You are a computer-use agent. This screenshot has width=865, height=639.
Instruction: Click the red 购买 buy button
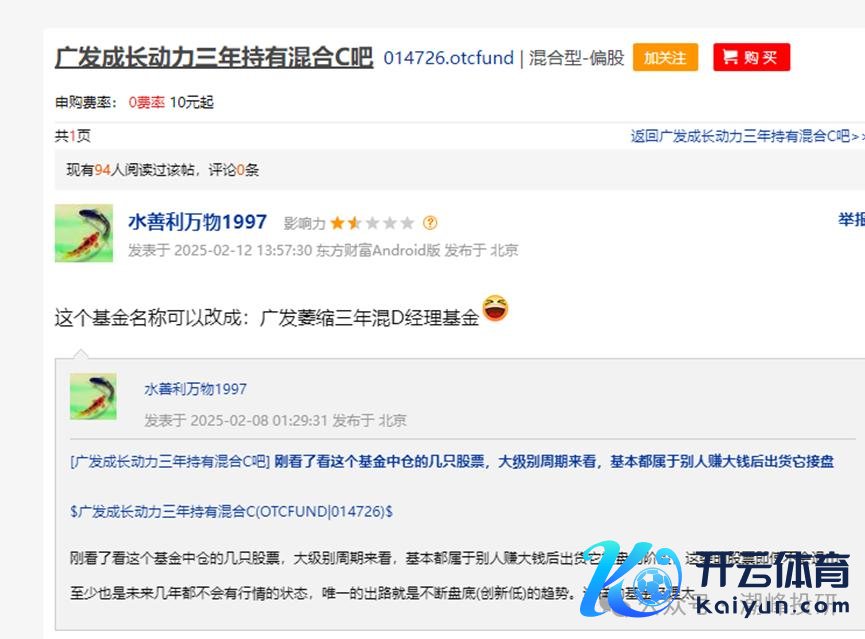[751, 57]
